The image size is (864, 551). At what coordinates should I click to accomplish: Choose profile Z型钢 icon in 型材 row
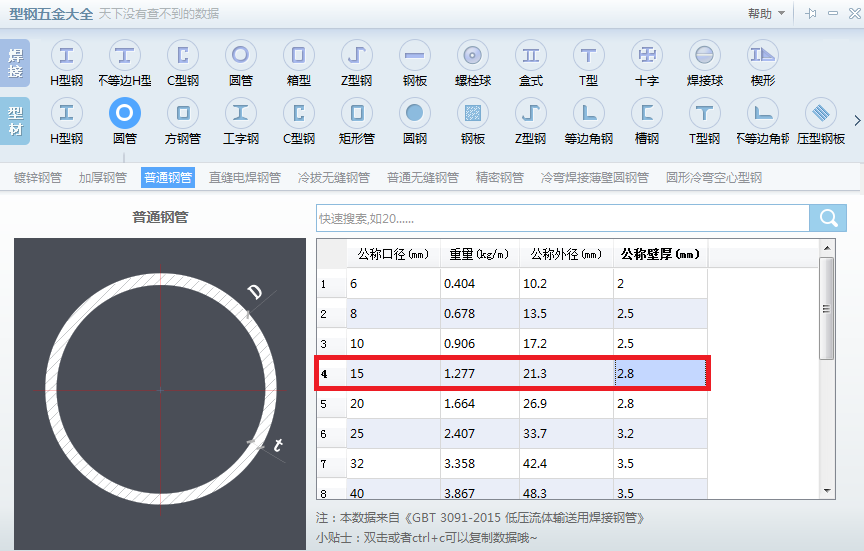(531, 114)
